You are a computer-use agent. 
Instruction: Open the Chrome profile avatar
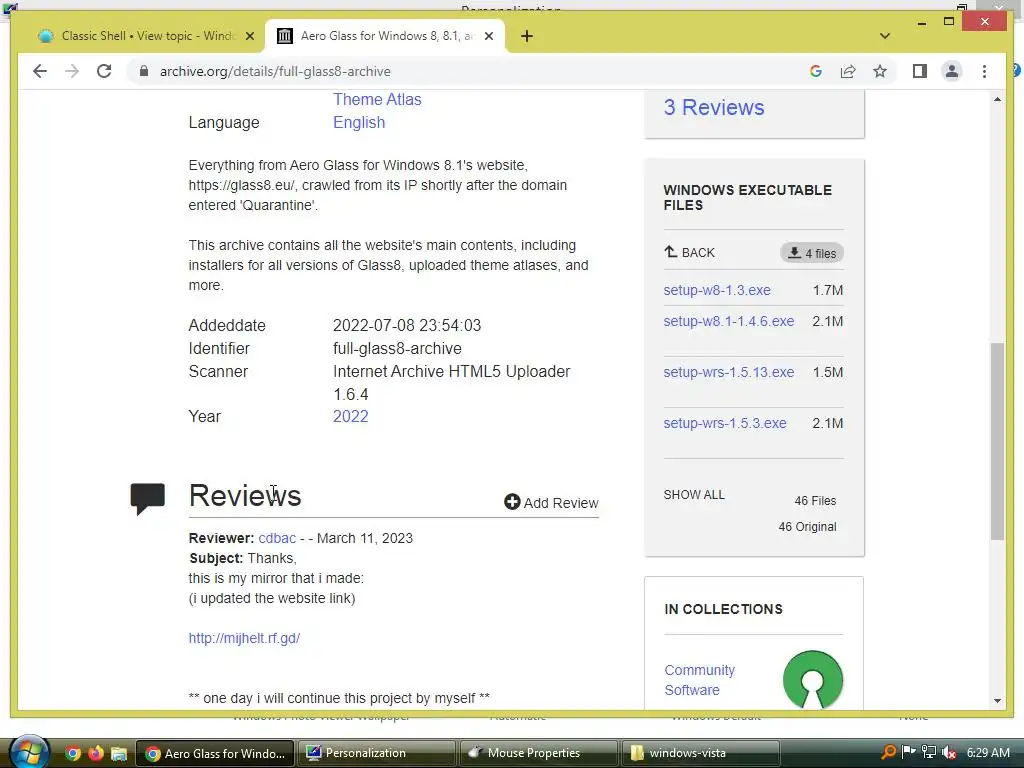(x=952, y=71)
